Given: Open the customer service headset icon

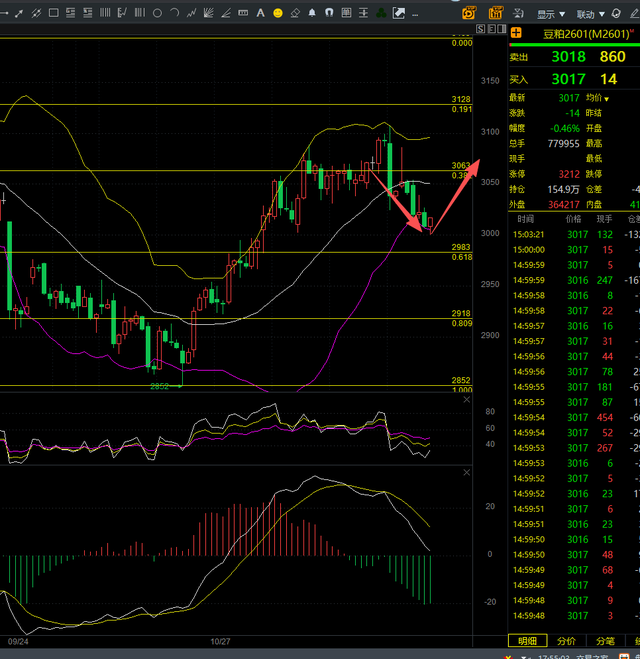Looking at the screenshot, I should pyautogui.click(x=616, y=13).
